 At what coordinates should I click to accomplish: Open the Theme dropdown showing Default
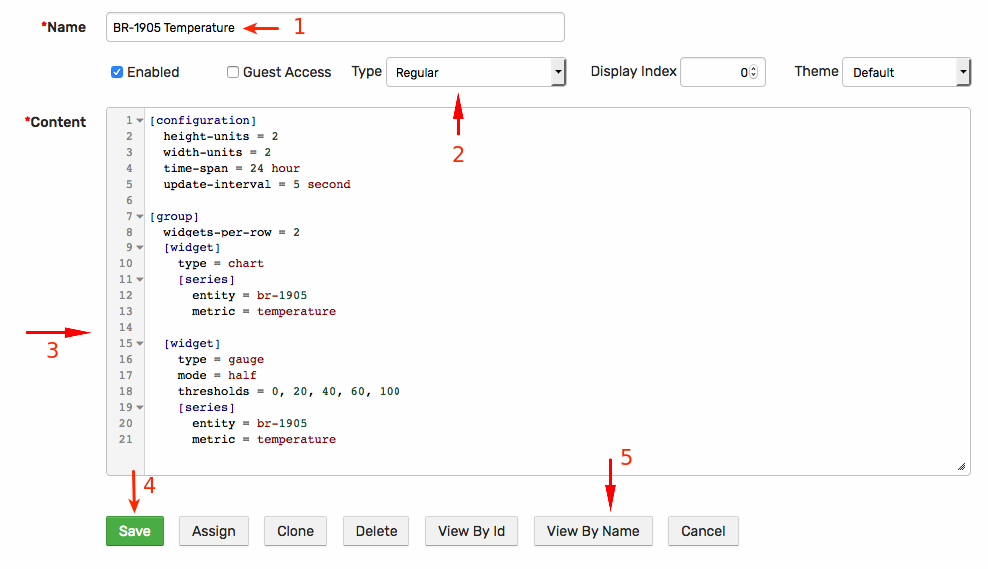click(906, 72)
